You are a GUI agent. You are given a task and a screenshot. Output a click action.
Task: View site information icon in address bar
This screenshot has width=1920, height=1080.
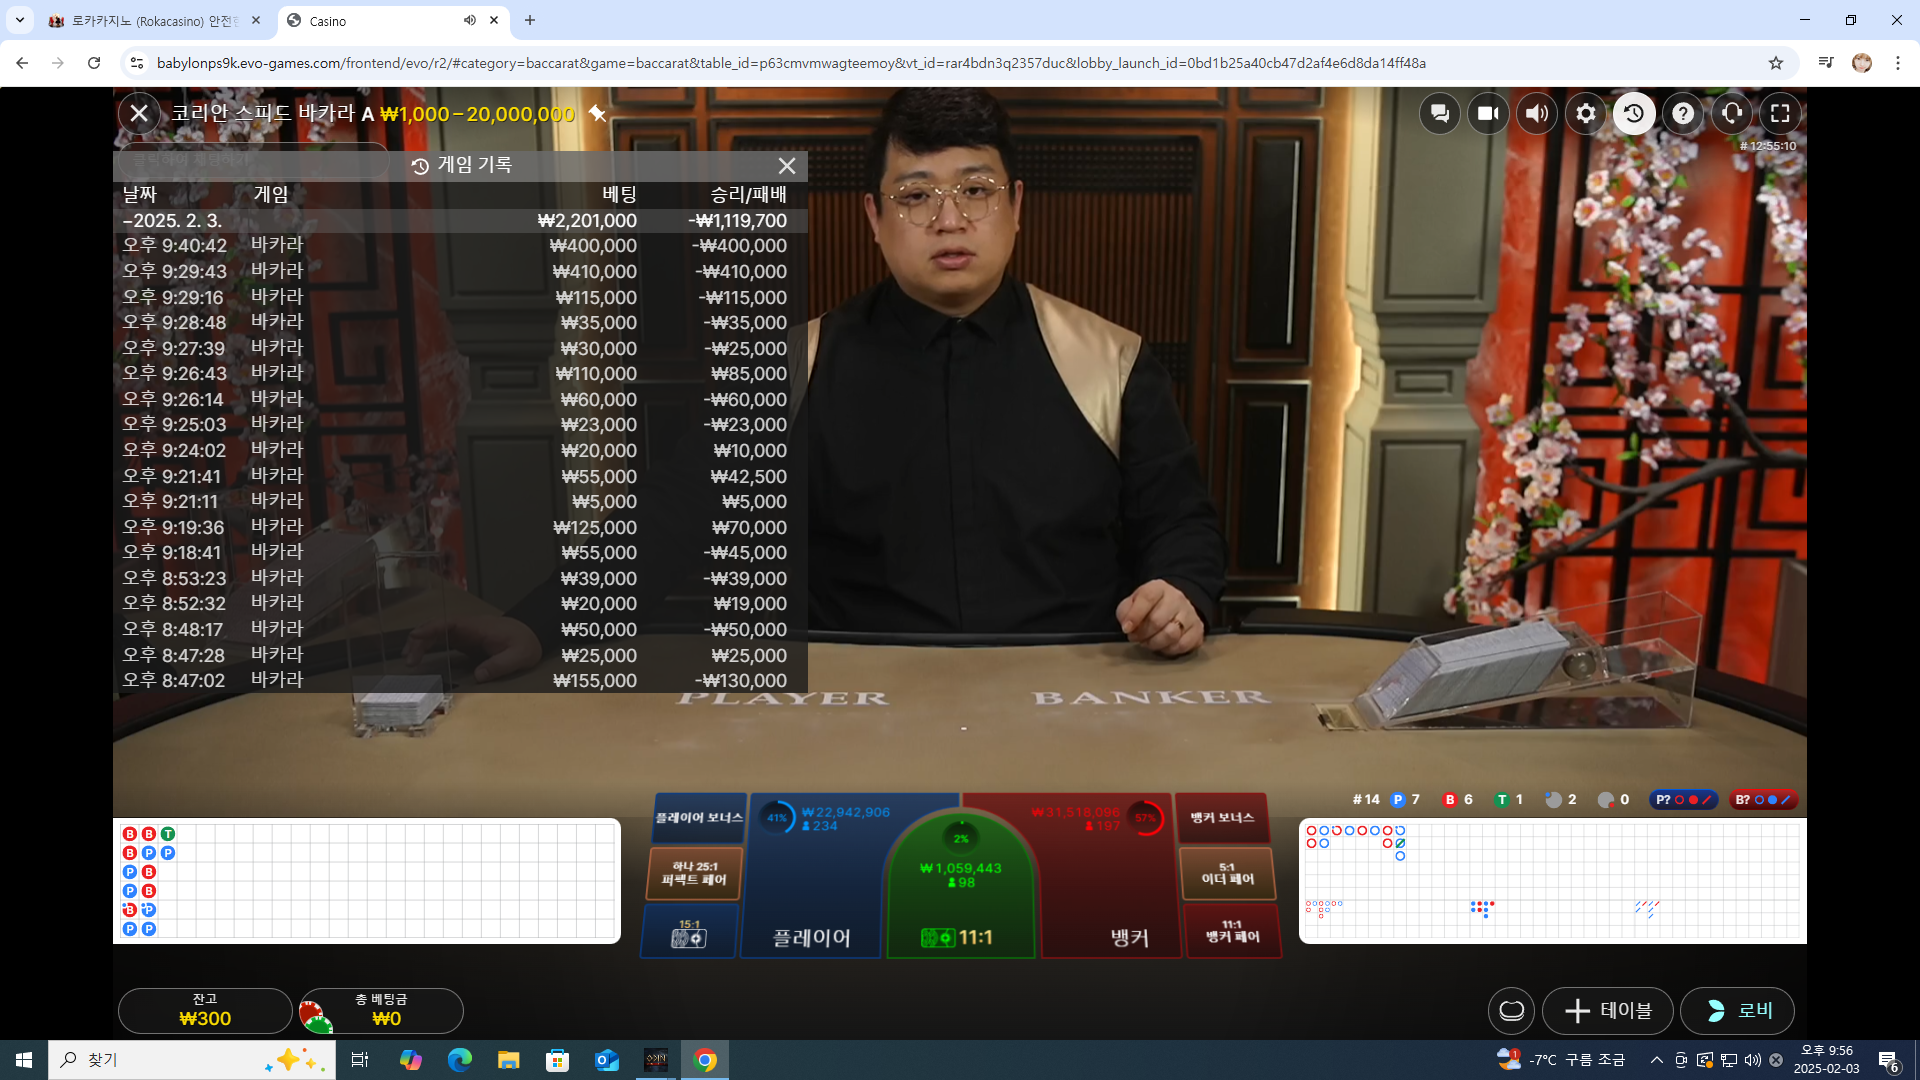[136, 63]
